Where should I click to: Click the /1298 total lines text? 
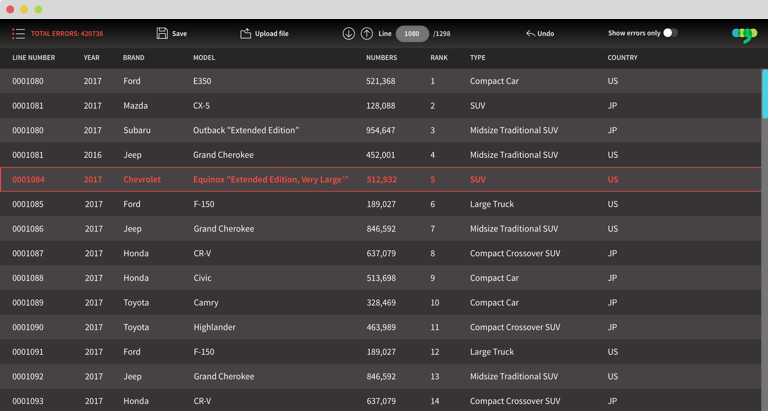click(442, 33)
